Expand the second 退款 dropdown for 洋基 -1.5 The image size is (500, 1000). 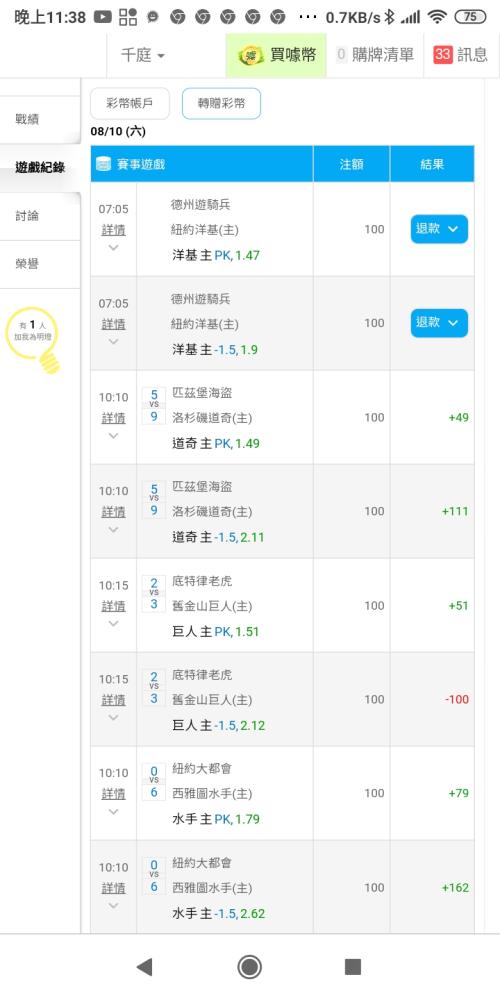tap(439, 323)
